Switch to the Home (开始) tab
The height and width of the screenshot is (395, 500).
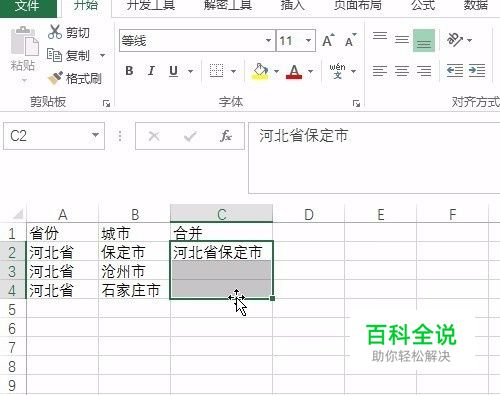point(86,6)
